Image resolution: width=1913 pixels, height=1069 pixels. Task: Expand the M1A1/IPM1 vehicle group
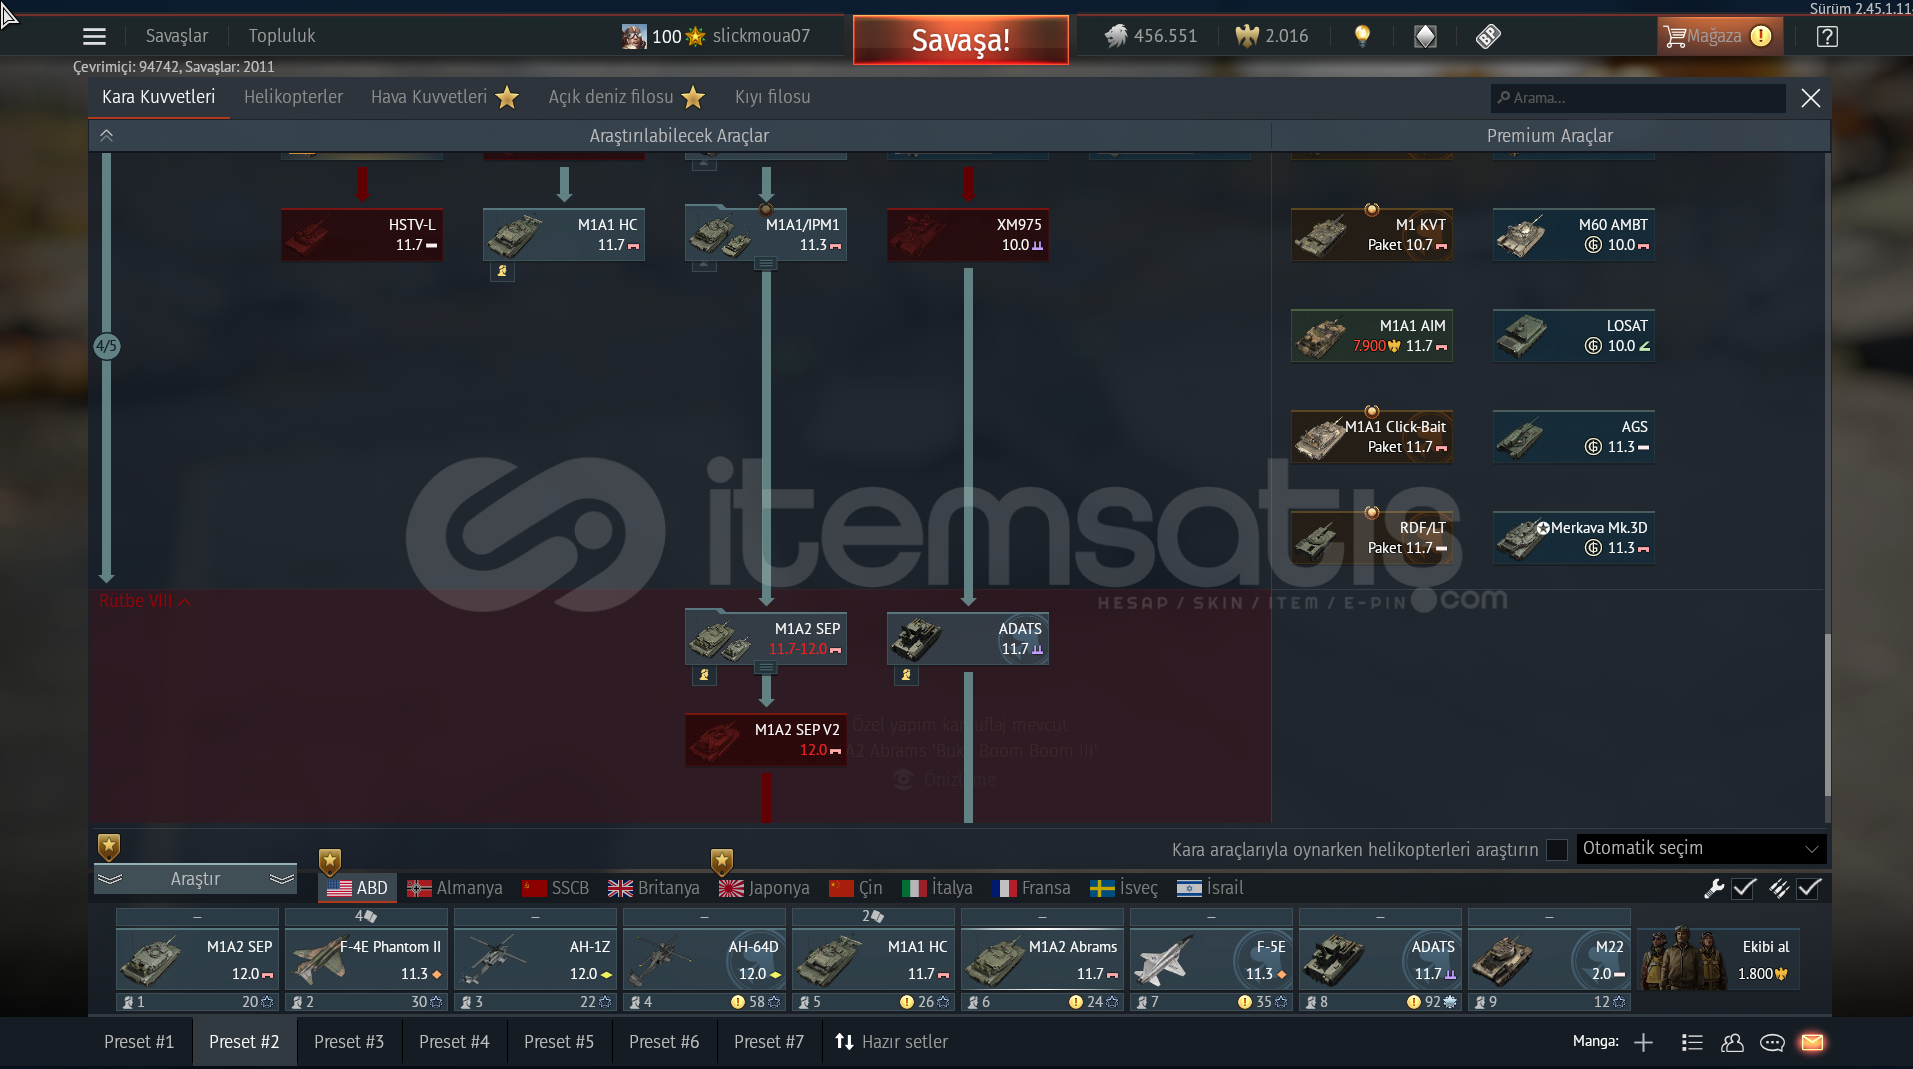pyautogui.click(x=766, y=264)
